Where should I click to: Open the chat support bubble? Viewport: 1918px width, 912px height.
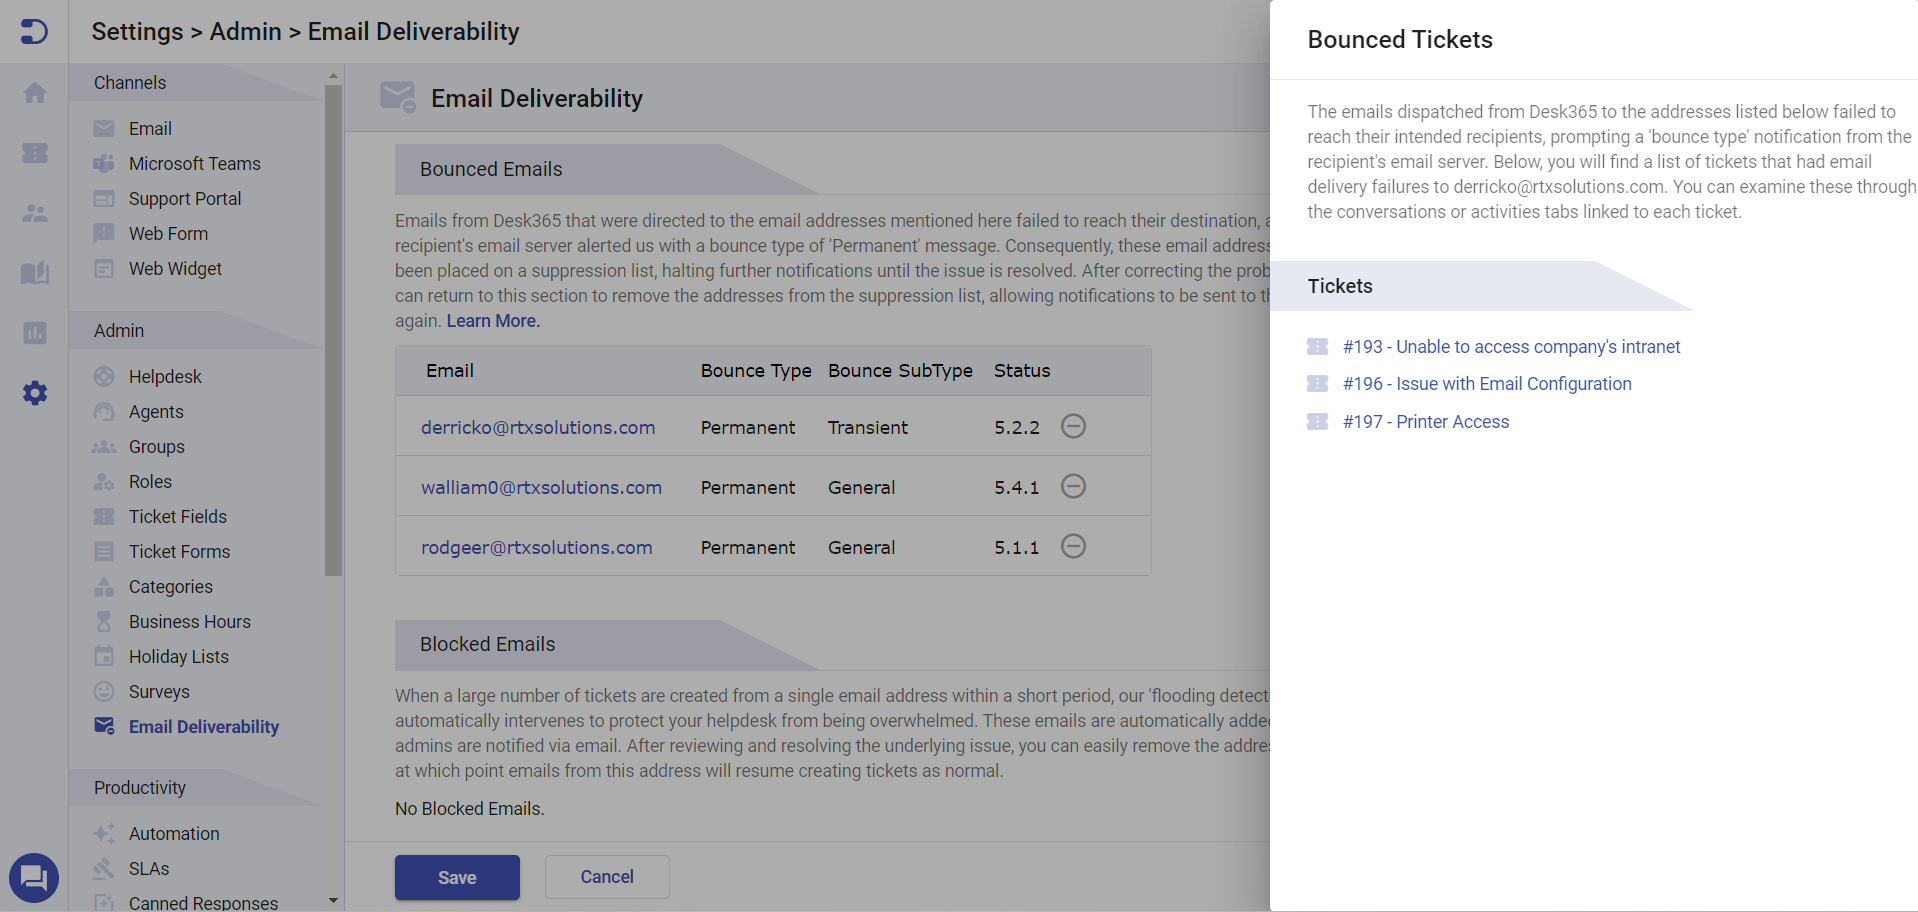pos(34,878)
